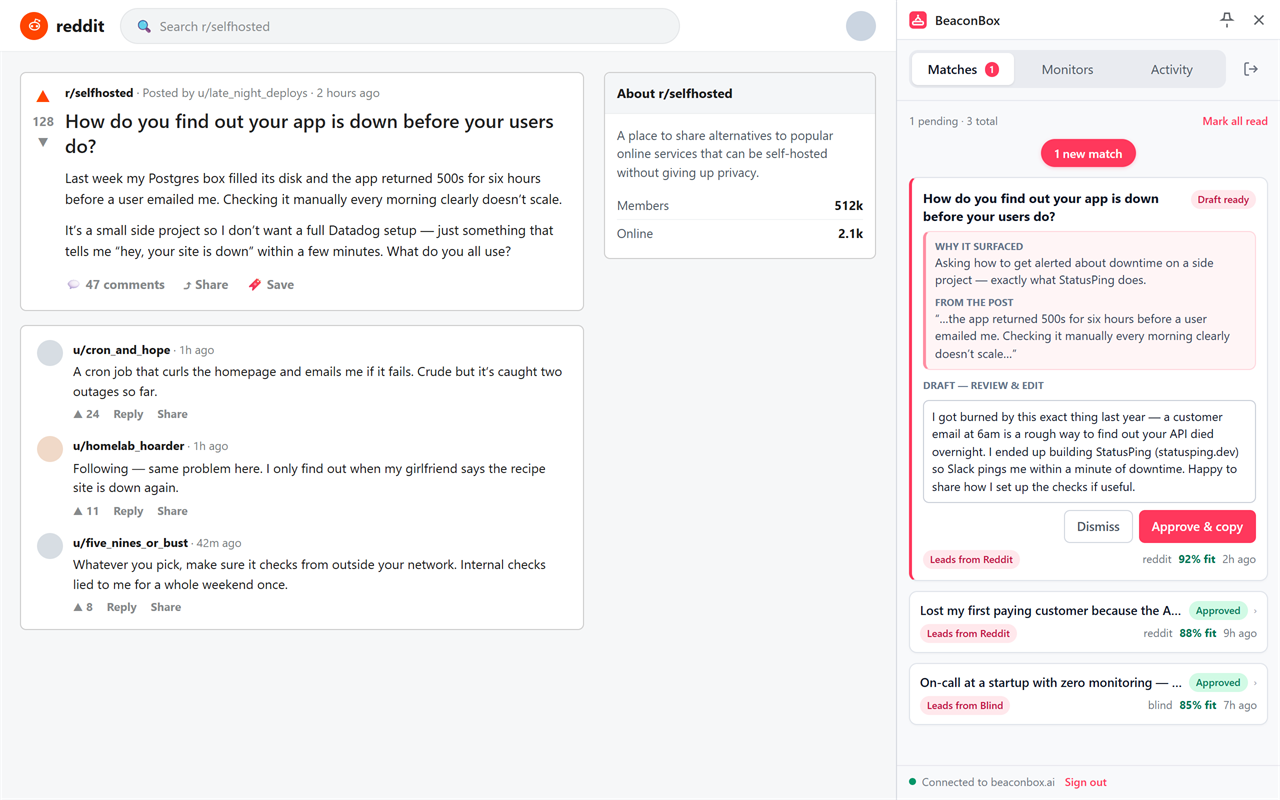Upvote the post about app downtime
The height and width of the screenshot is (800, 1280).
click(x=43, y=97)
